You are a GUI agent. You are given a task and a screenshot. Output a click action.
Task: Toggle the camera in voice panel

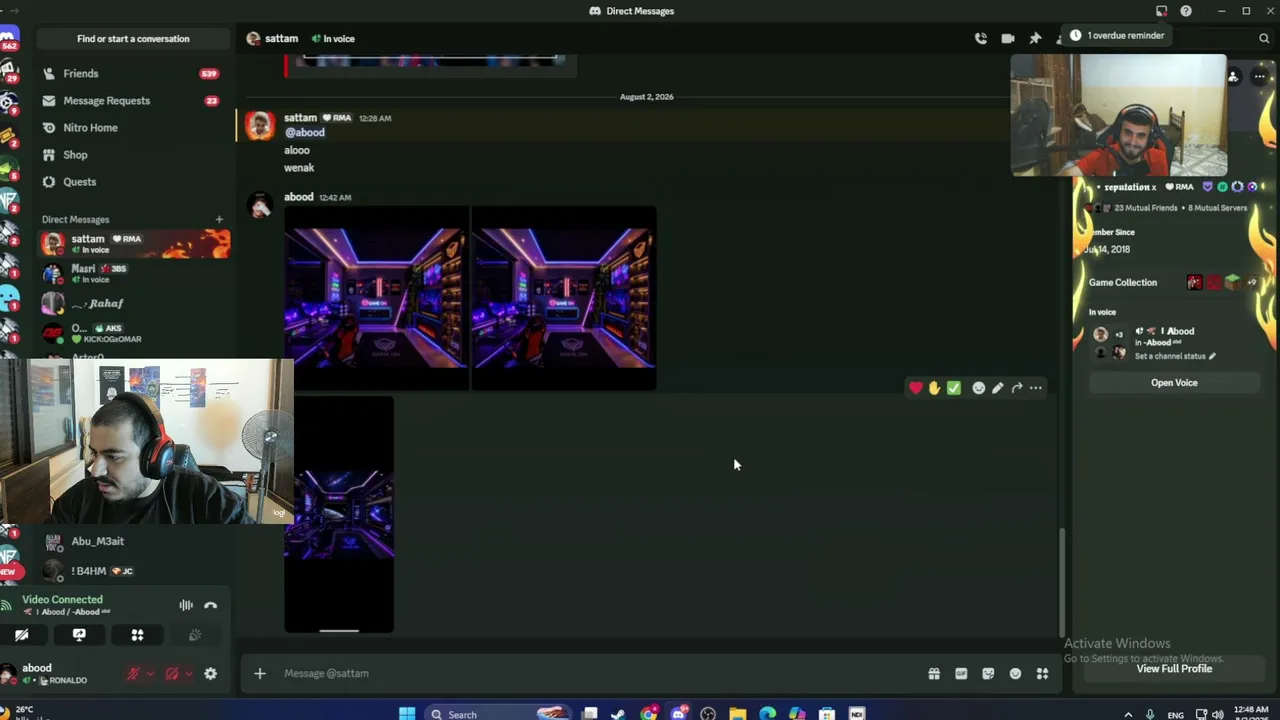pos(21,635)
